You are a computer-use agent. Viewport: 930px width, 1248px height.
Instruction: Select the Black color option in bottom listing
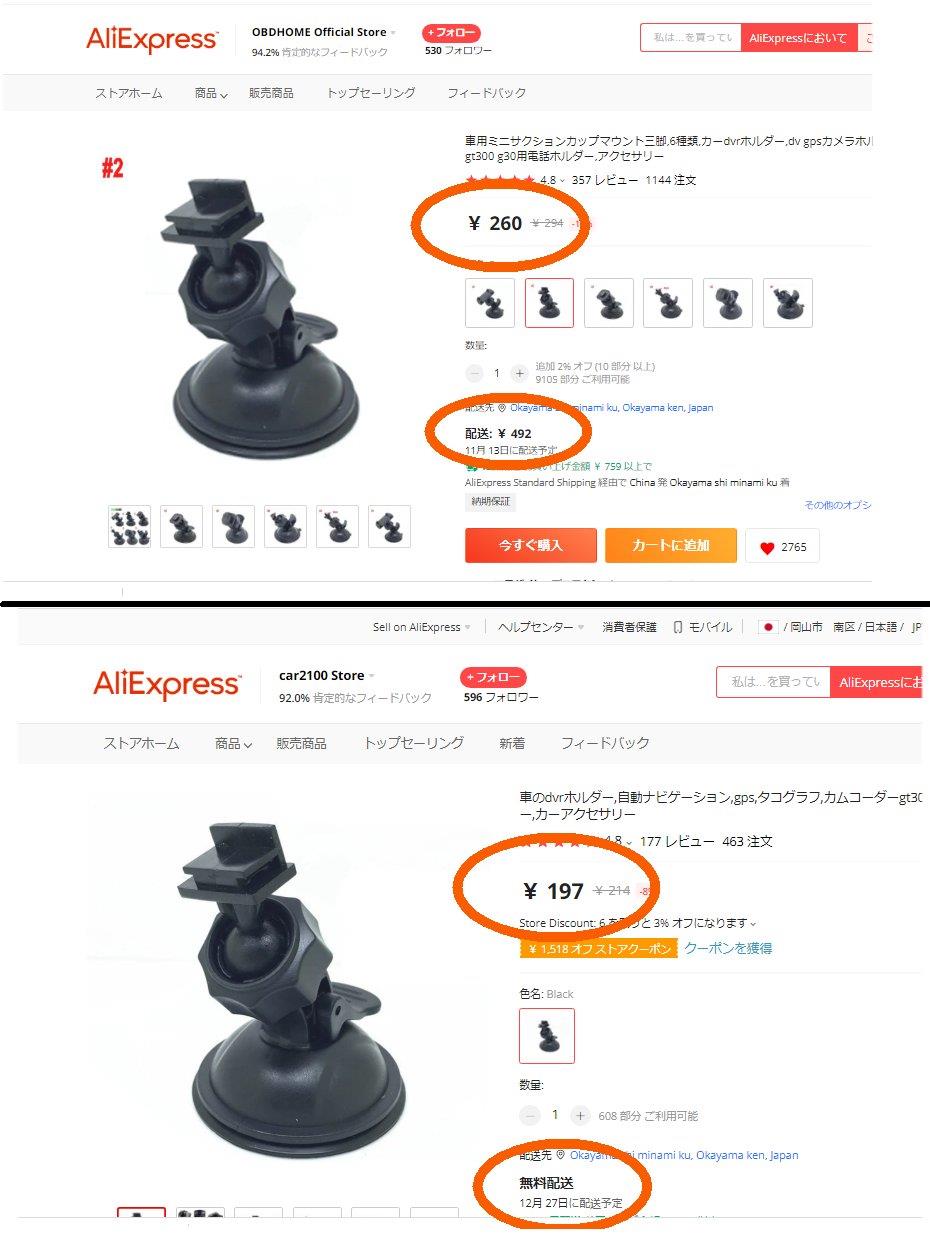coord(547,1035)
